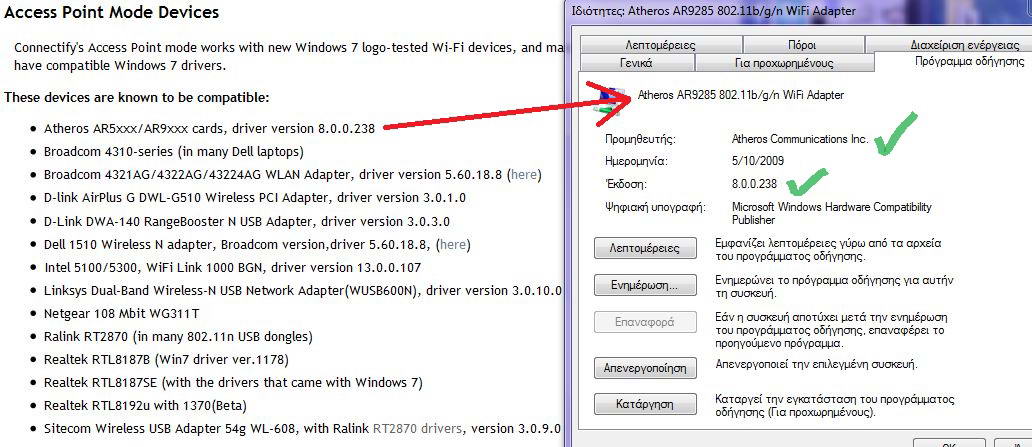Viewport: 1032px width, 447px height.
Task: Switch to the Πόροι tab
Action: click(x=802, y=45)
